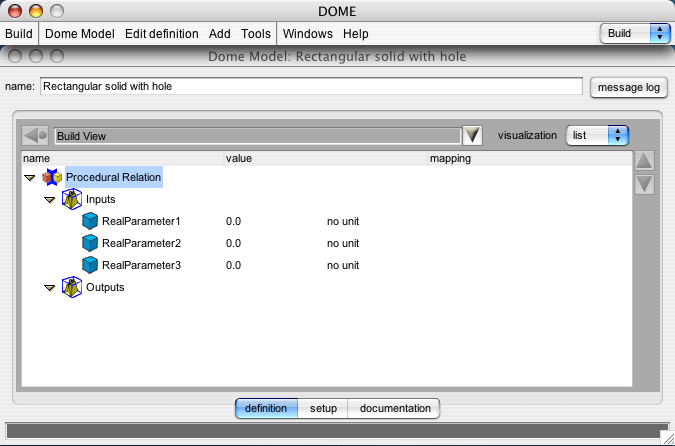675x446 pixels.
Task: Click the window resize grip corner
Action: pos(666,437)
